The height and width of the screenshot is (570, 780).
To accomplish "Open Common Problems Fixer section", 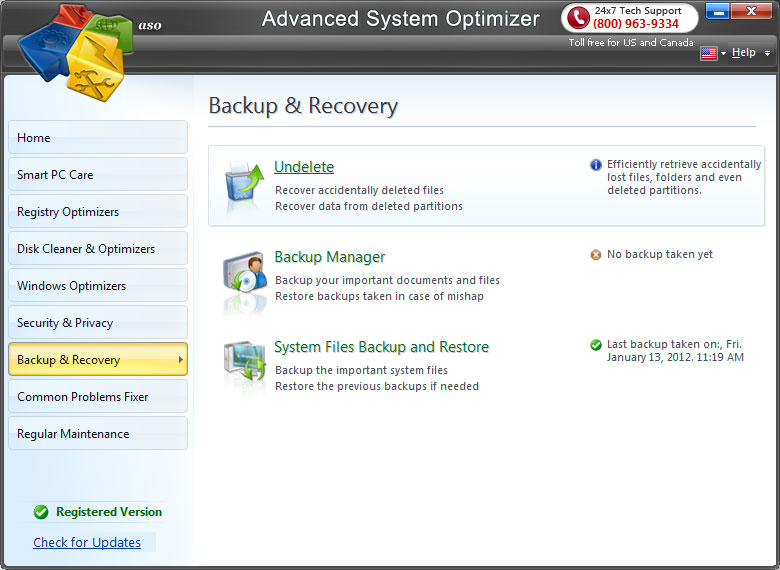I will click(x=98, y=396).
